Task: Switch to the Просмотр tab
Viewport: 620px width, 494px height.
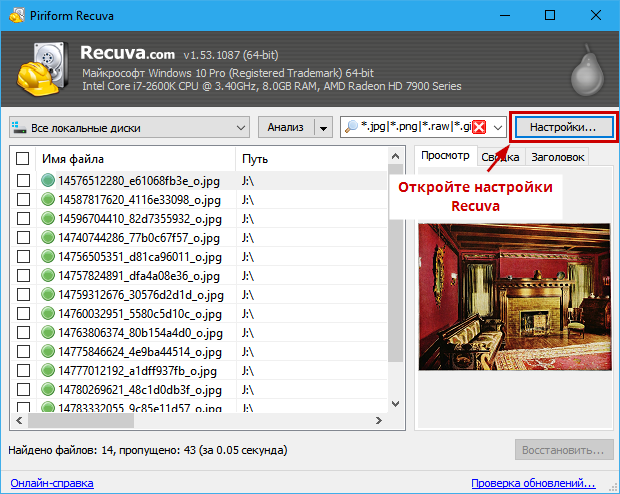Action: pyautogui.click(x=445, y=155)
